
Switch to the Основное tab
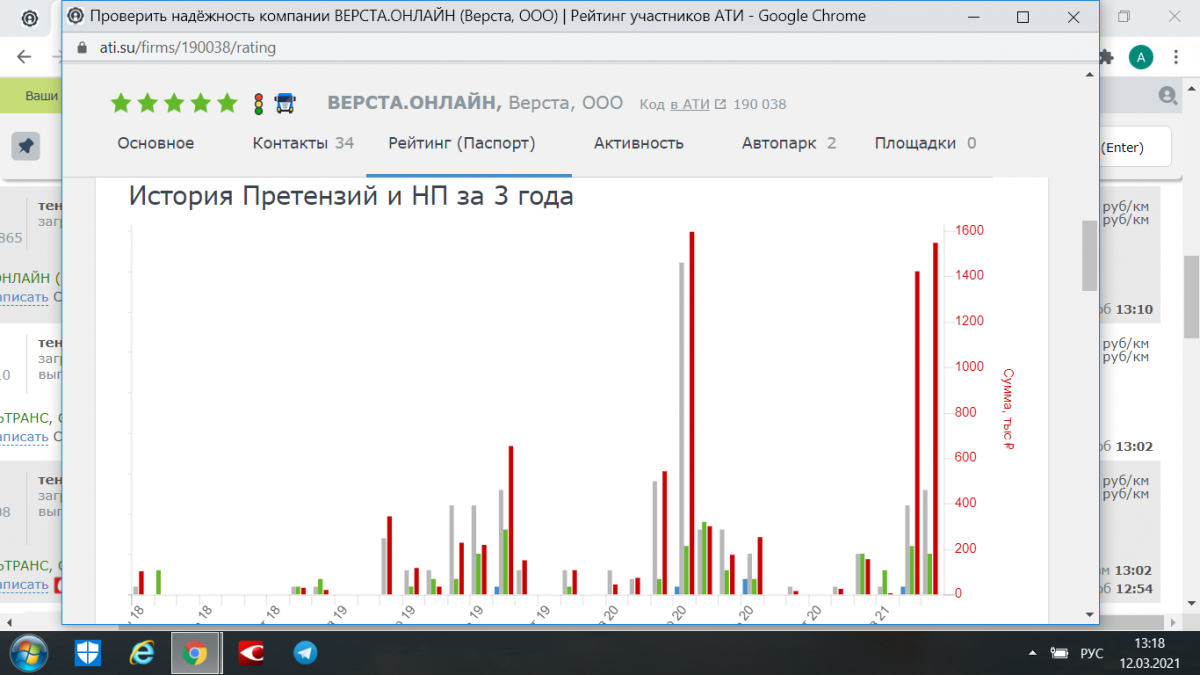click(x=156, y=143)
